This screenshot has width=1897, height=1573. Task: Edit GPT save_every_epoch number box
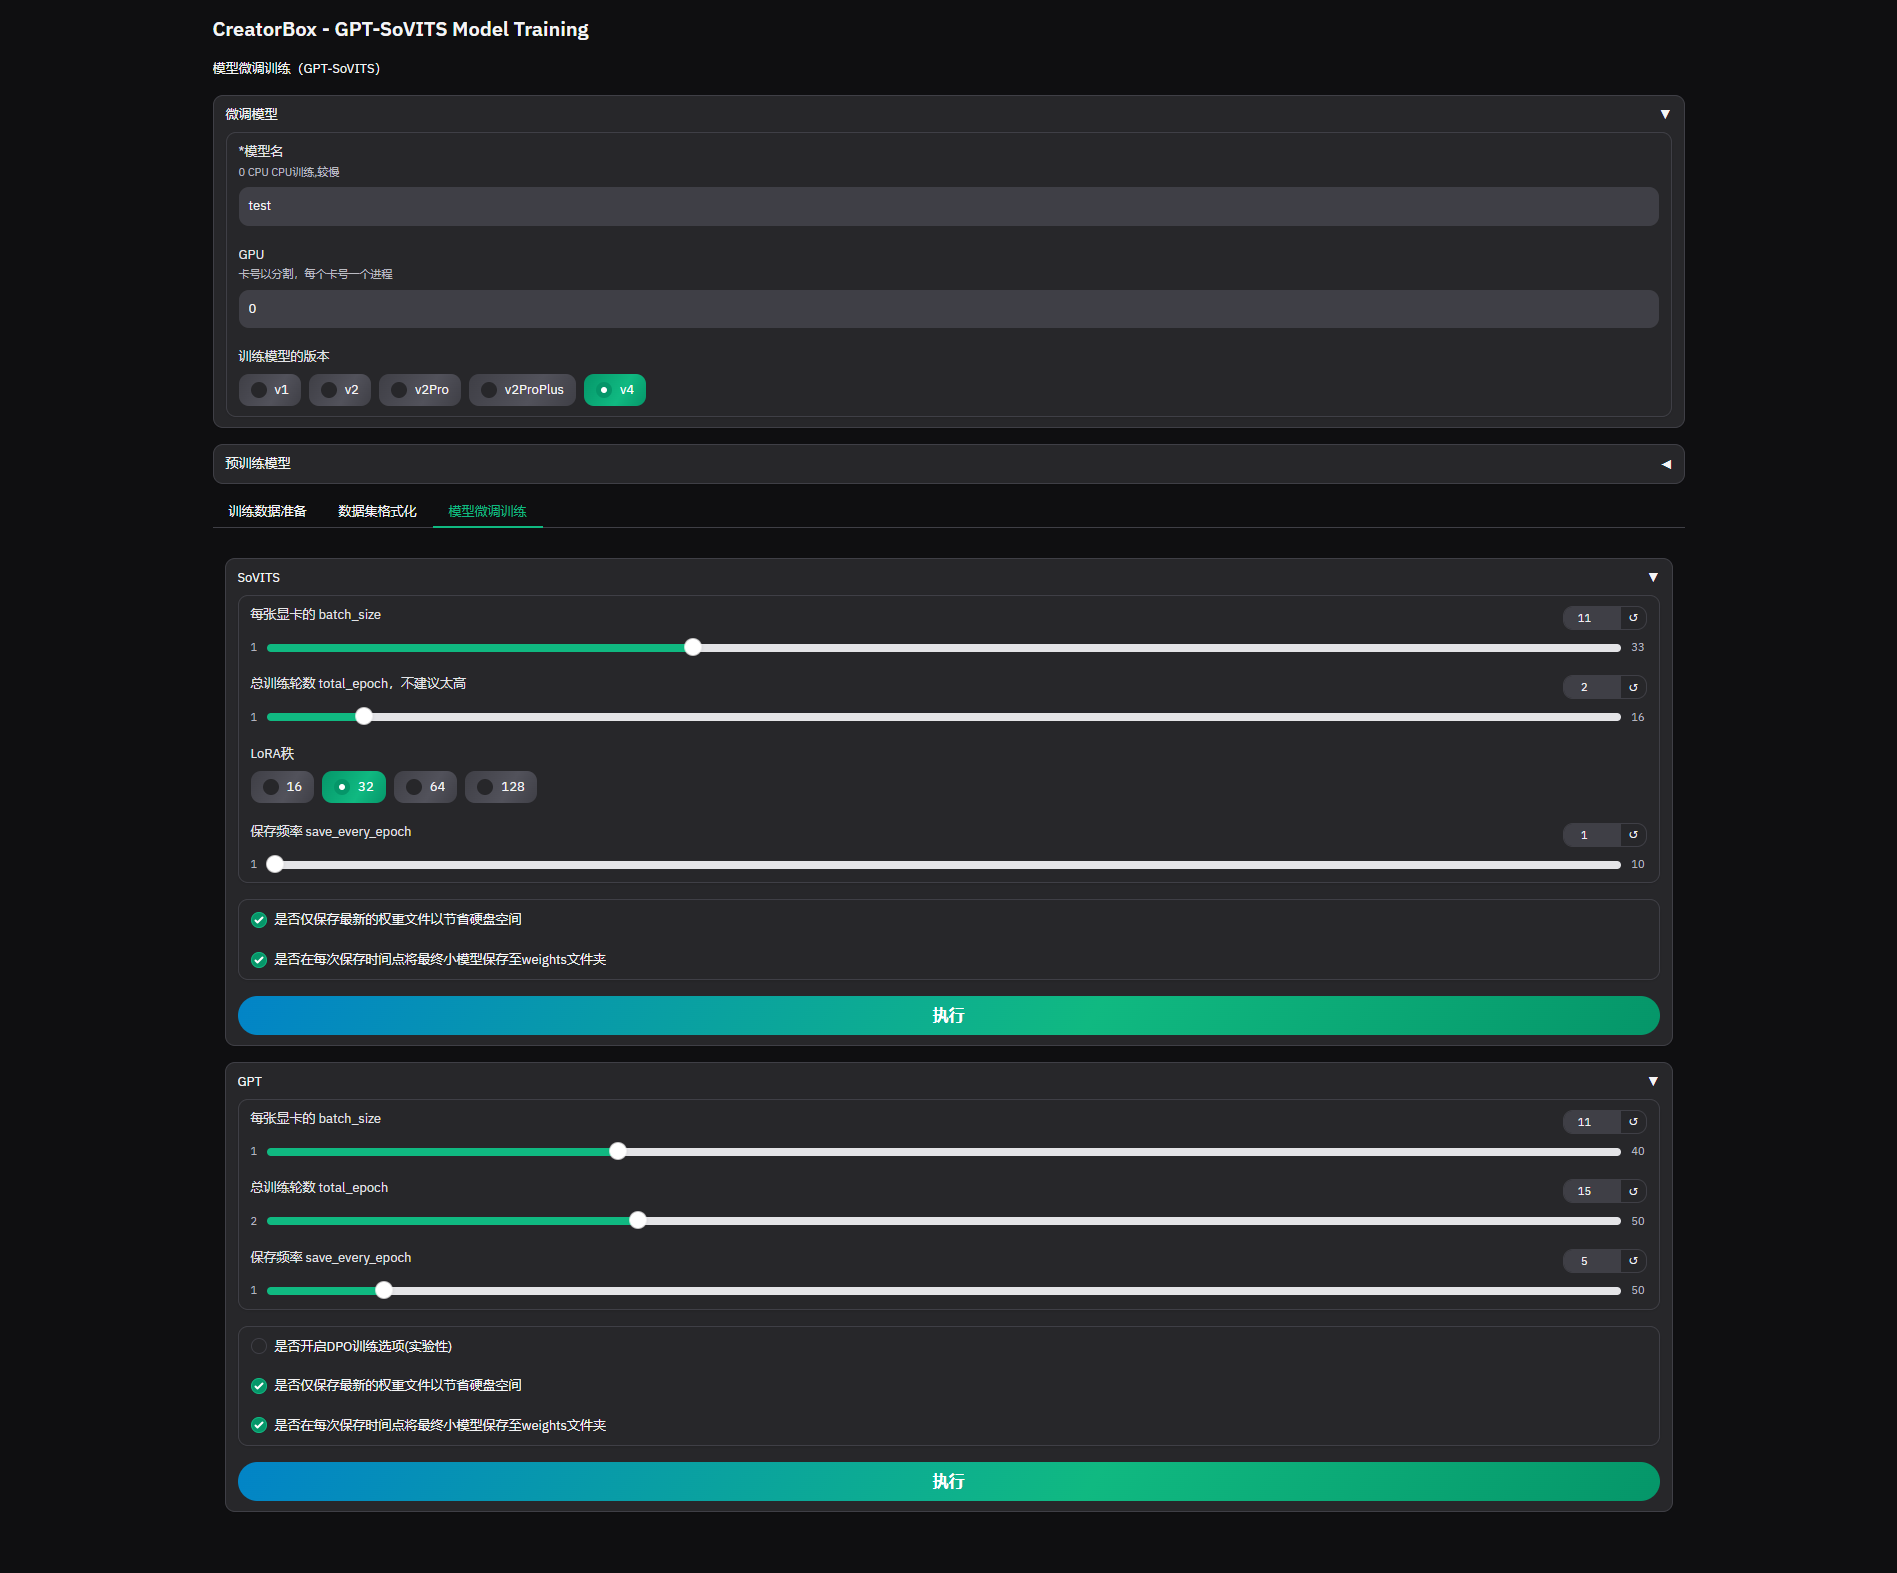(x=1592, y=1261)
